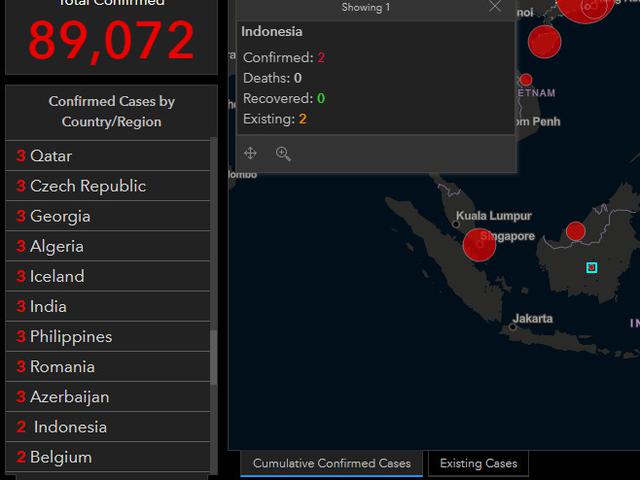Click the Confirmed: 2 line in popup
Screen dimensions: 640x480
pos(284,58)
